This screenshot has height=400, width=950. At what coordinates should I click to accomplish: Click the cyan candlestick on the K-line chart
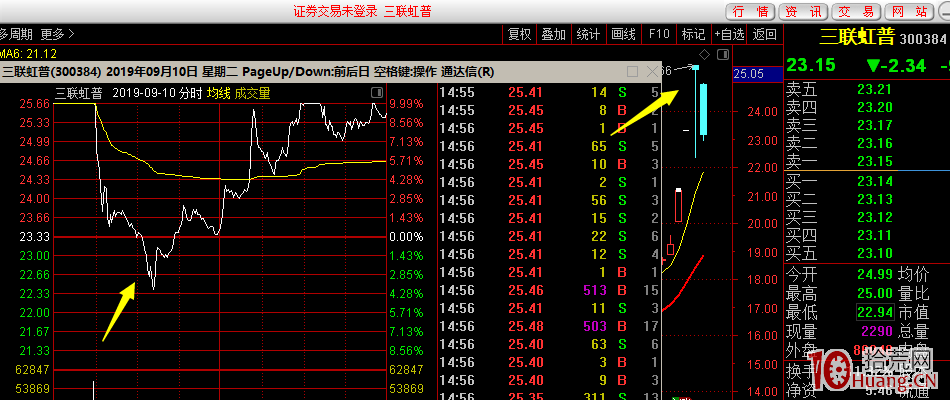point(703,109)
